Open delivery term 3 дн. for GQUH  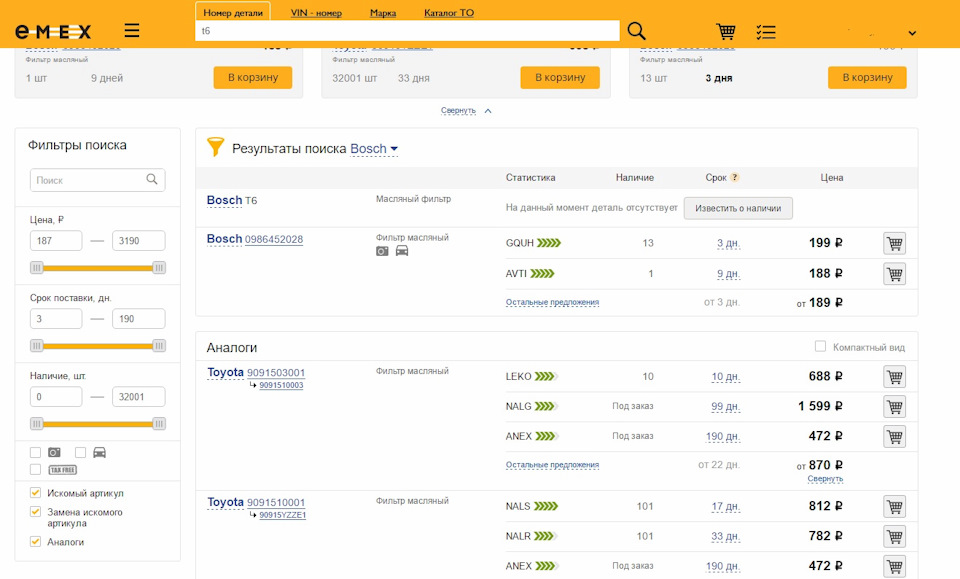[x=729, y=243]
